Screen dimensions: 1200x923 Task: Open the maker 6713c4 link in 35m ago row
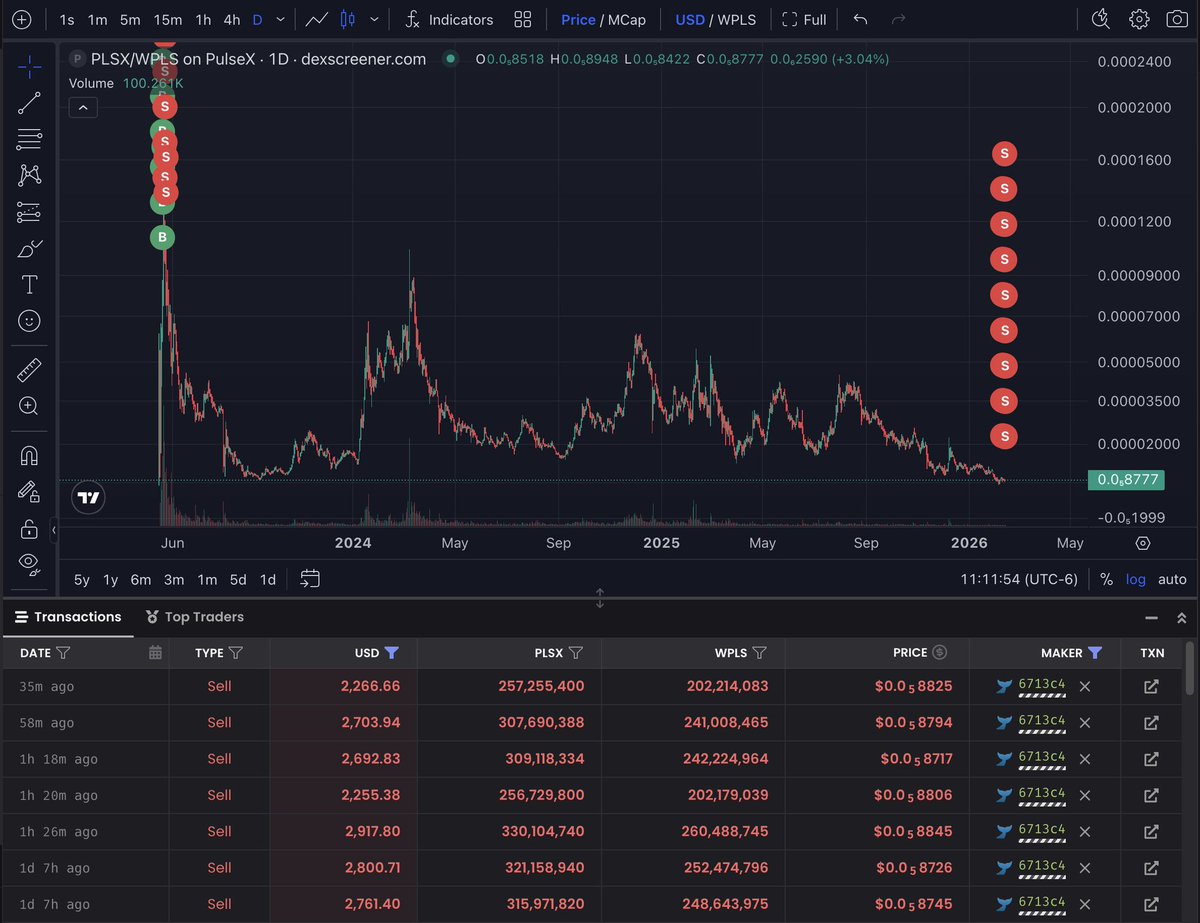tap(1042, 685)
